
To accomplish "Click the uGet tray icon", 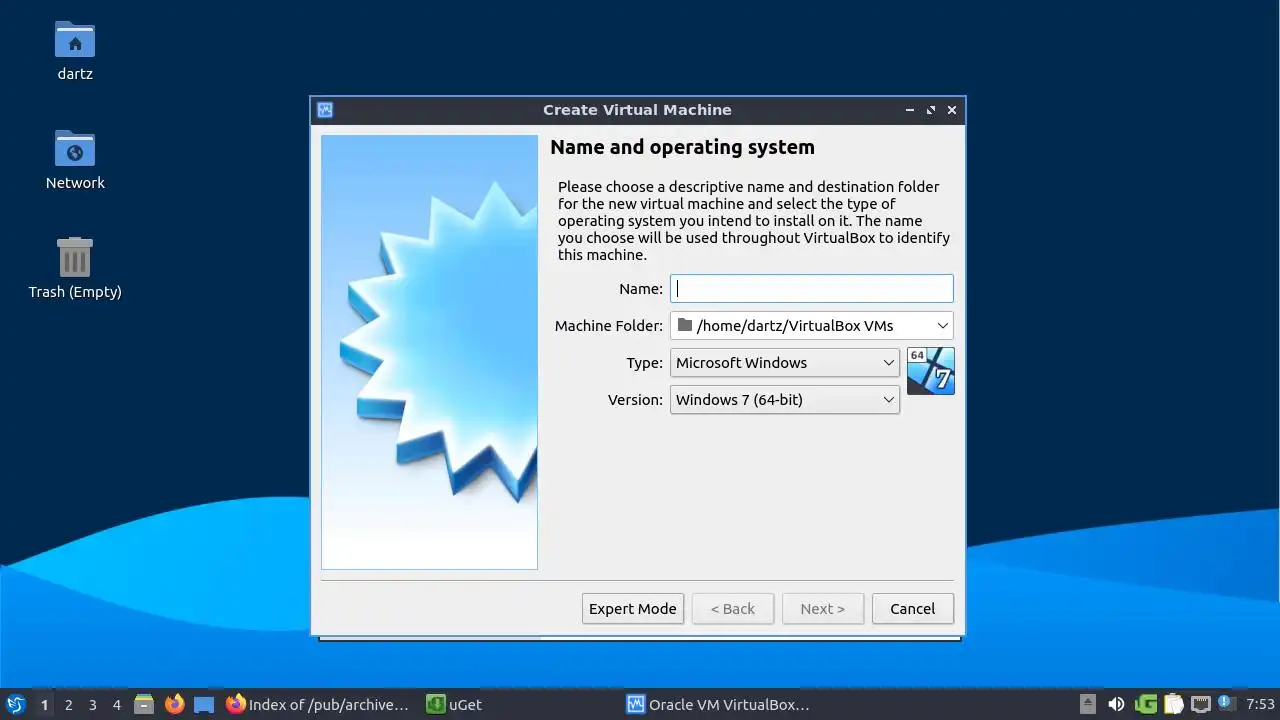I will coord(1146,704).
